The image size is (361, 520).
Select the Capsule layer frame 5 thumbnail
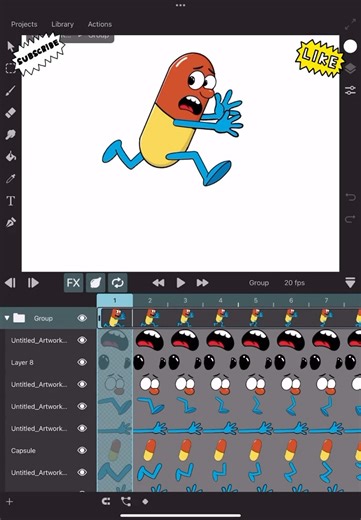click(256, 450)
